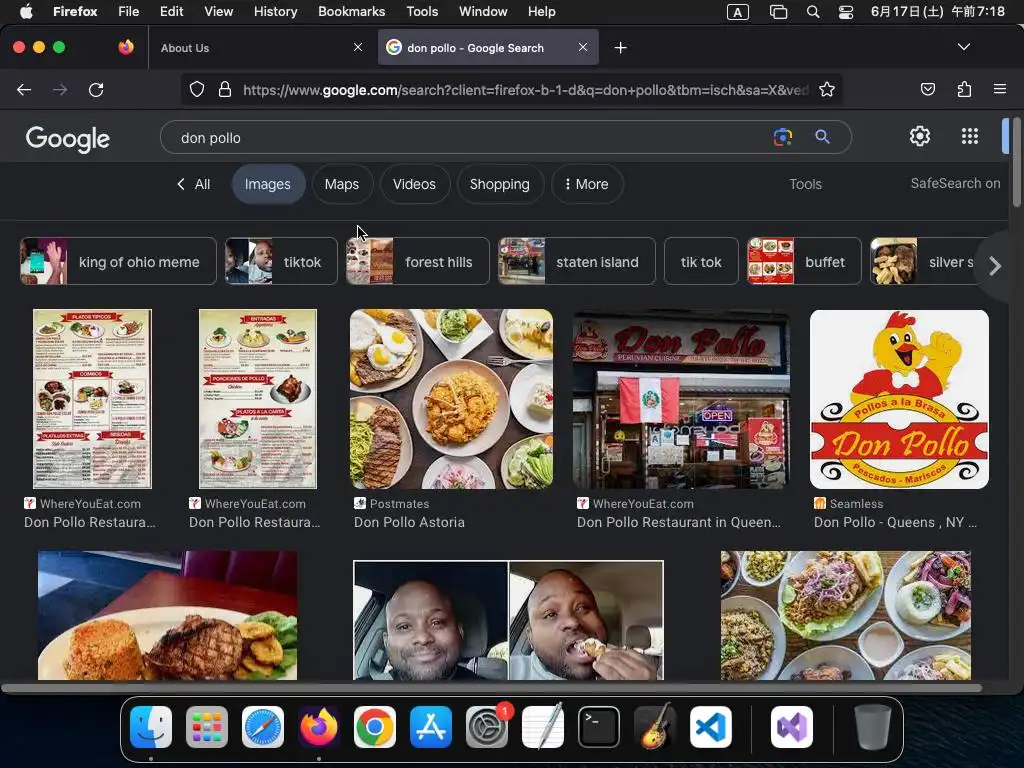Viewport: 1024px width, 768px height.
Task: Open Visual Studio purple icon in the Dock
Action: point(792,727)
